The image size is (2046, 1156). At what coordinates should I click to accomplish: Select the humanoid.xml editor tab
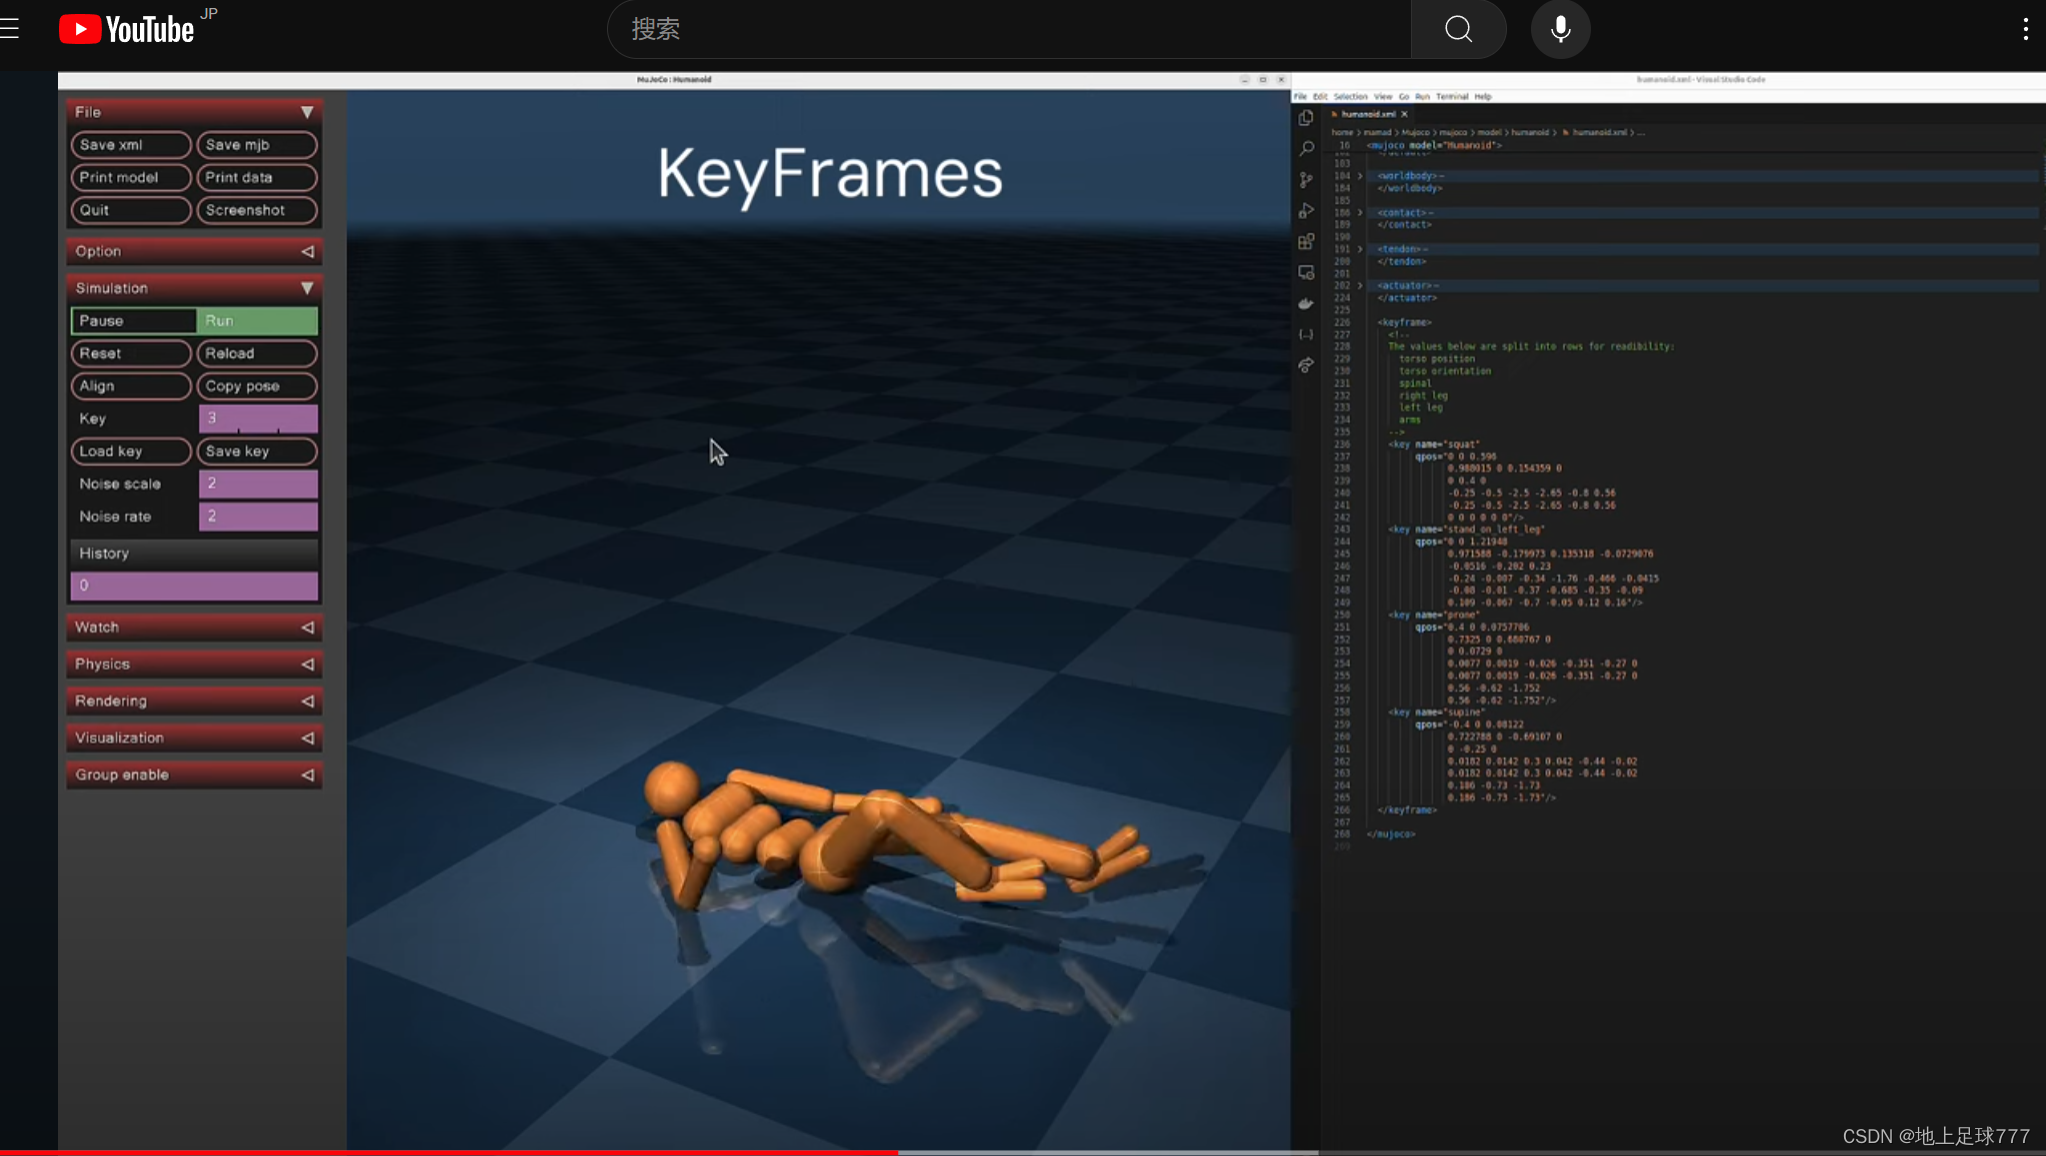(1367, 114)
